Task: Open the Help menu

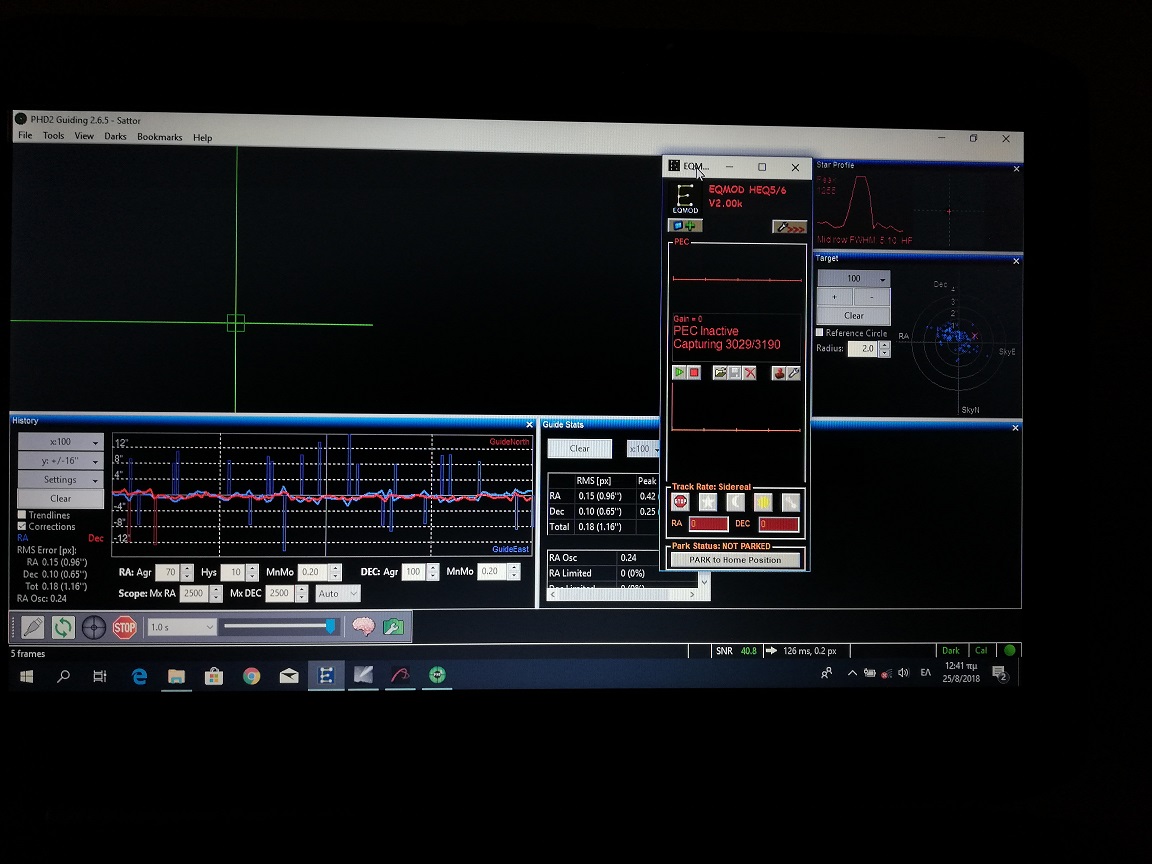Action: click(x=203, y=137)
